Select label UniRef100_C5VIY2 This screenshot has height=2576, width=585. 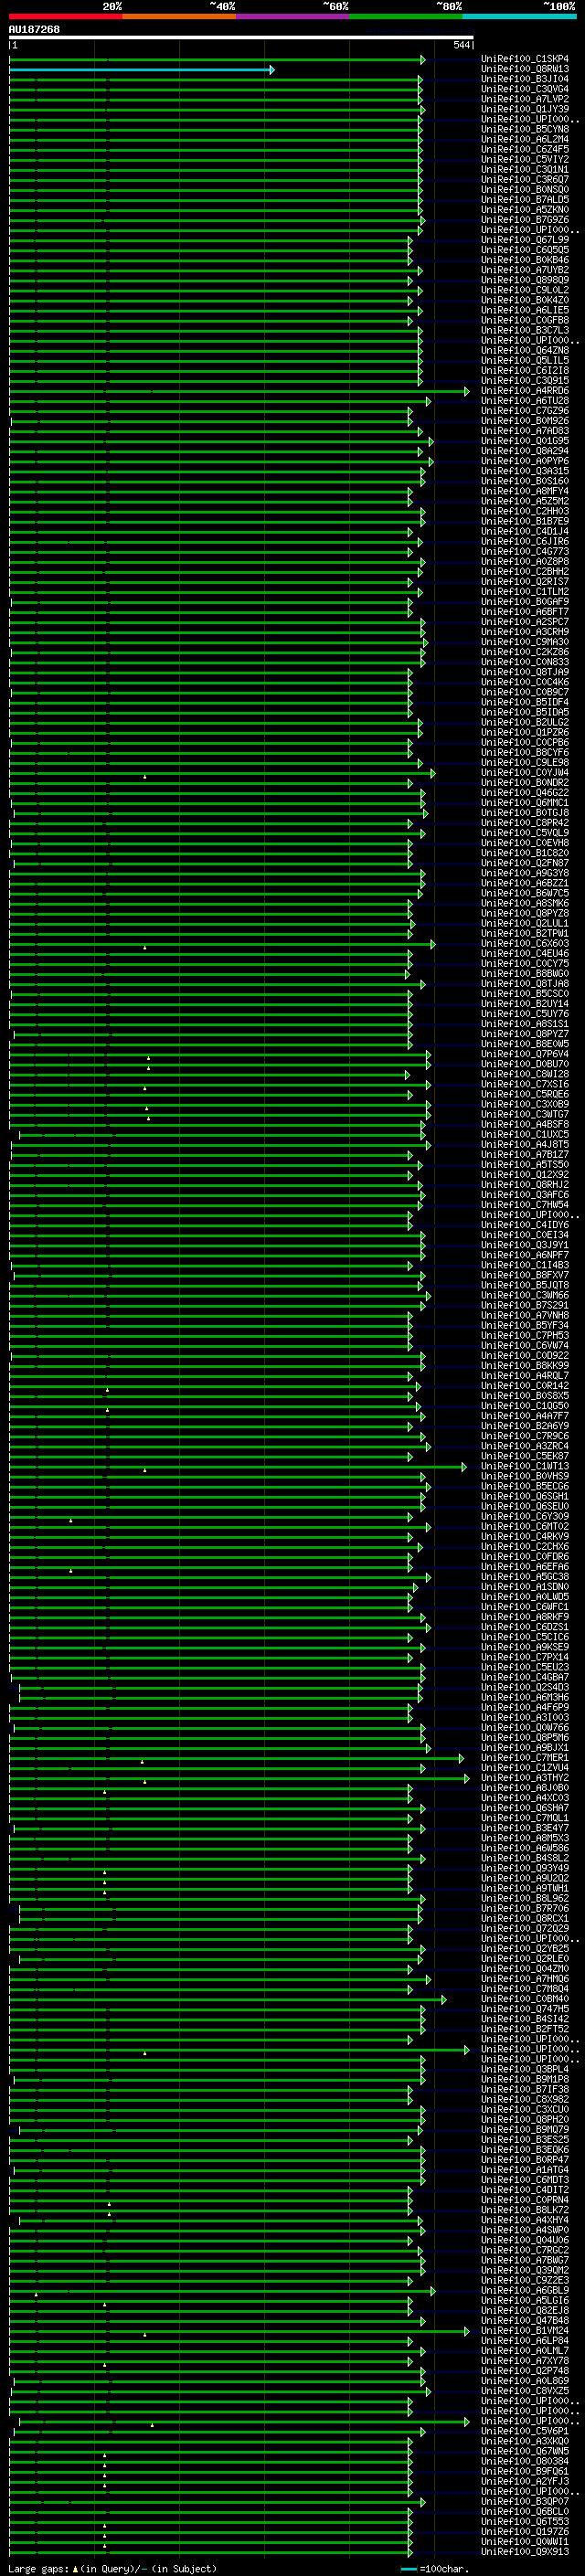point(525,159)
